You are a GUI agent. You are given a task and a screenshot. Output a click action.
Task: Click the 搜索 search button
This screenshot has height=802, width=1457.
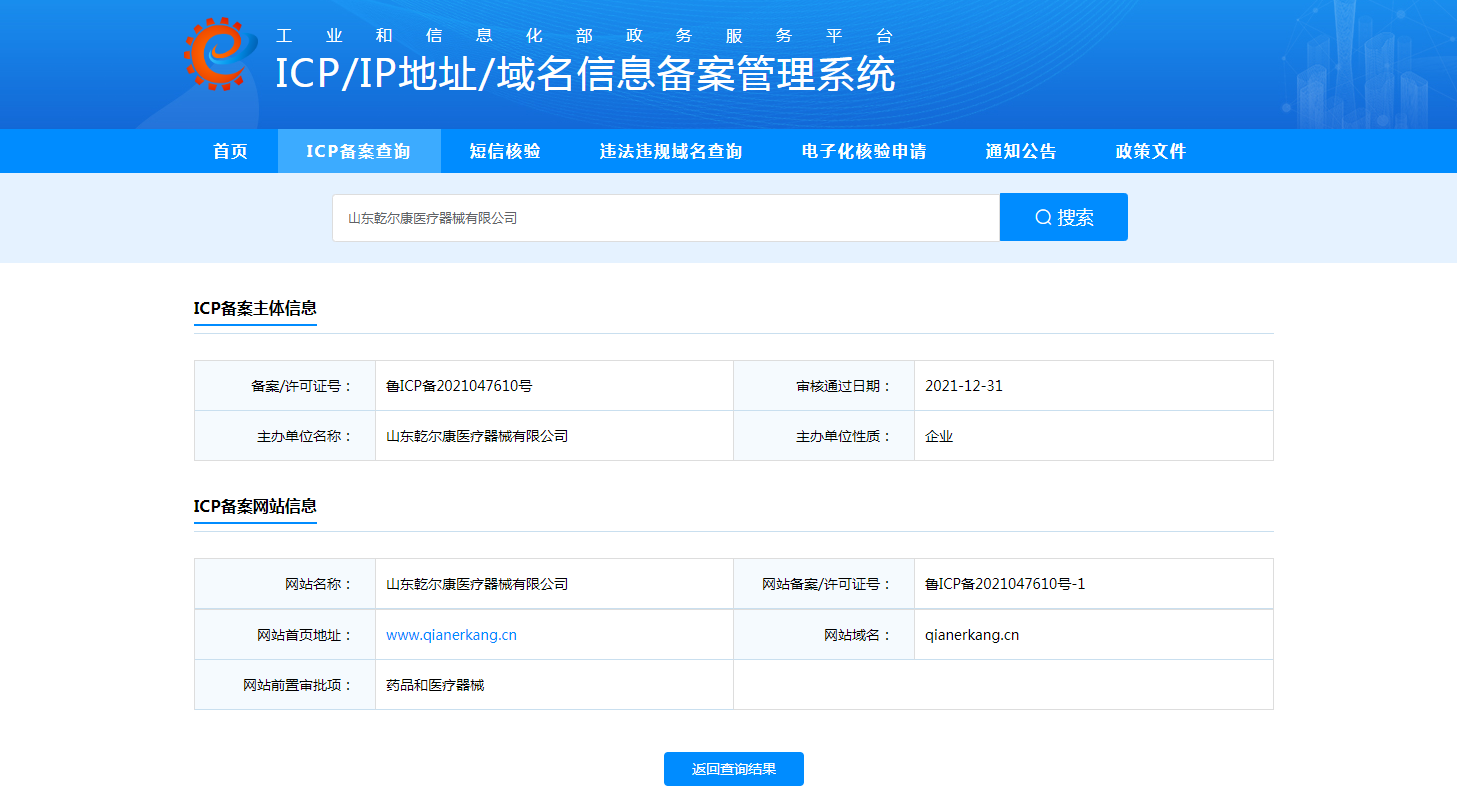(x=1064, y=217)
